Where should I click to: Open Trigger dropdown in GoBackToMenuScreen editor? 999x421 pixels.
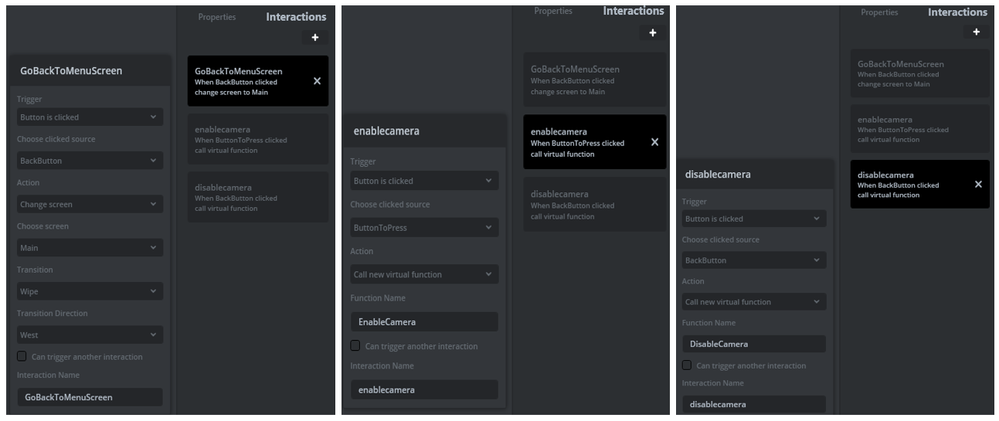pyautogui.click(x=90, y=117)
